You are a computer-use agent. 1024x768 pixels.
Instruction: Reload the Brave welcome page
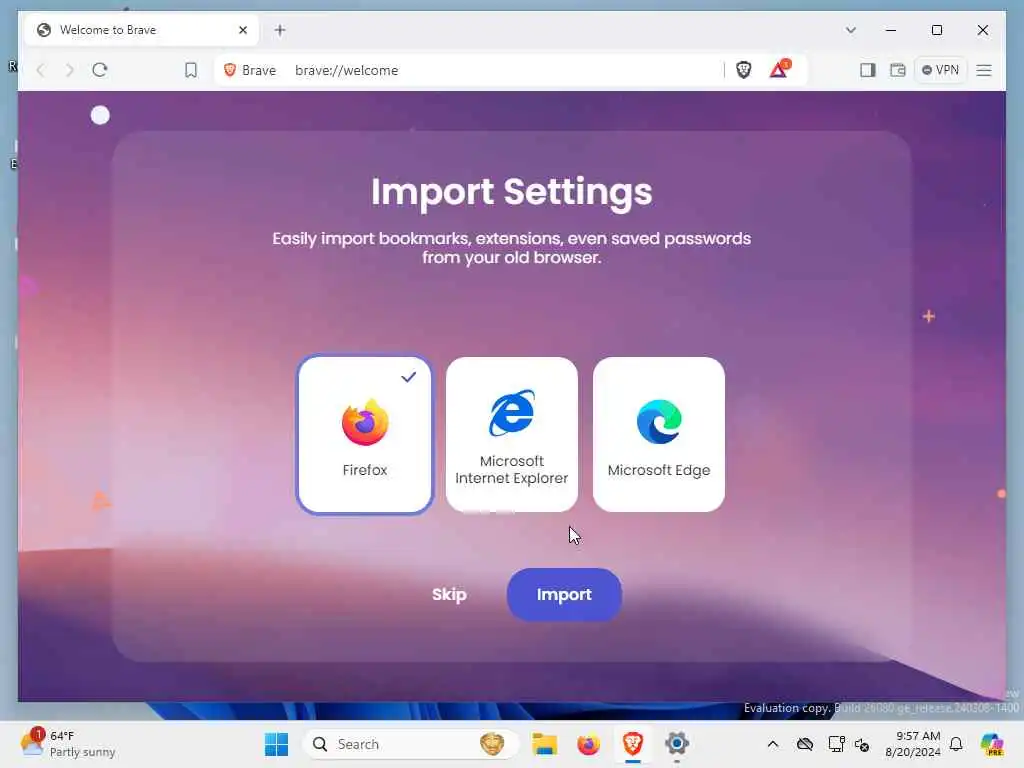point(99,70)
